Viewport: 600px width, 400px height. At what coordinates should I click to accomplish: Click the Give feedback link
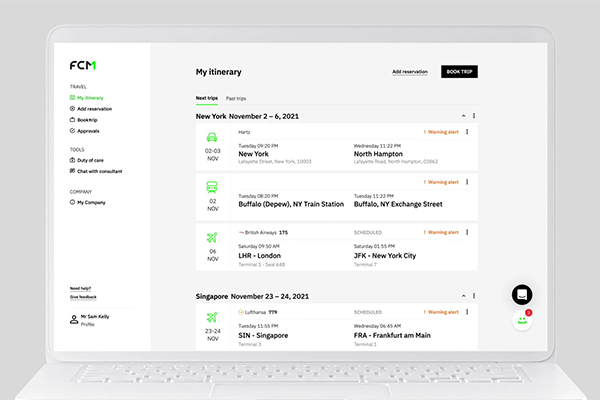click(x=83, y=297)
